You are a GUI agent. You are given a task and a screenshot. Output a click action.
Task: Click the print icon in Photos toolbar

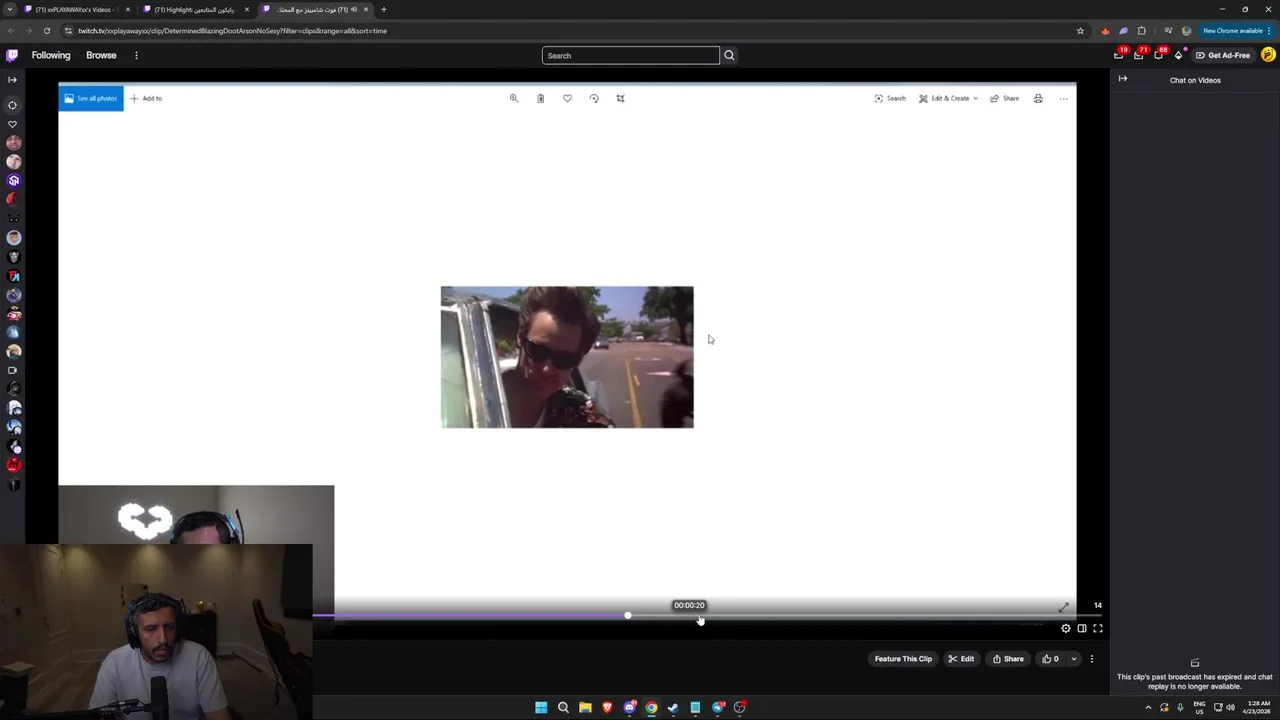coord(1038,98)
